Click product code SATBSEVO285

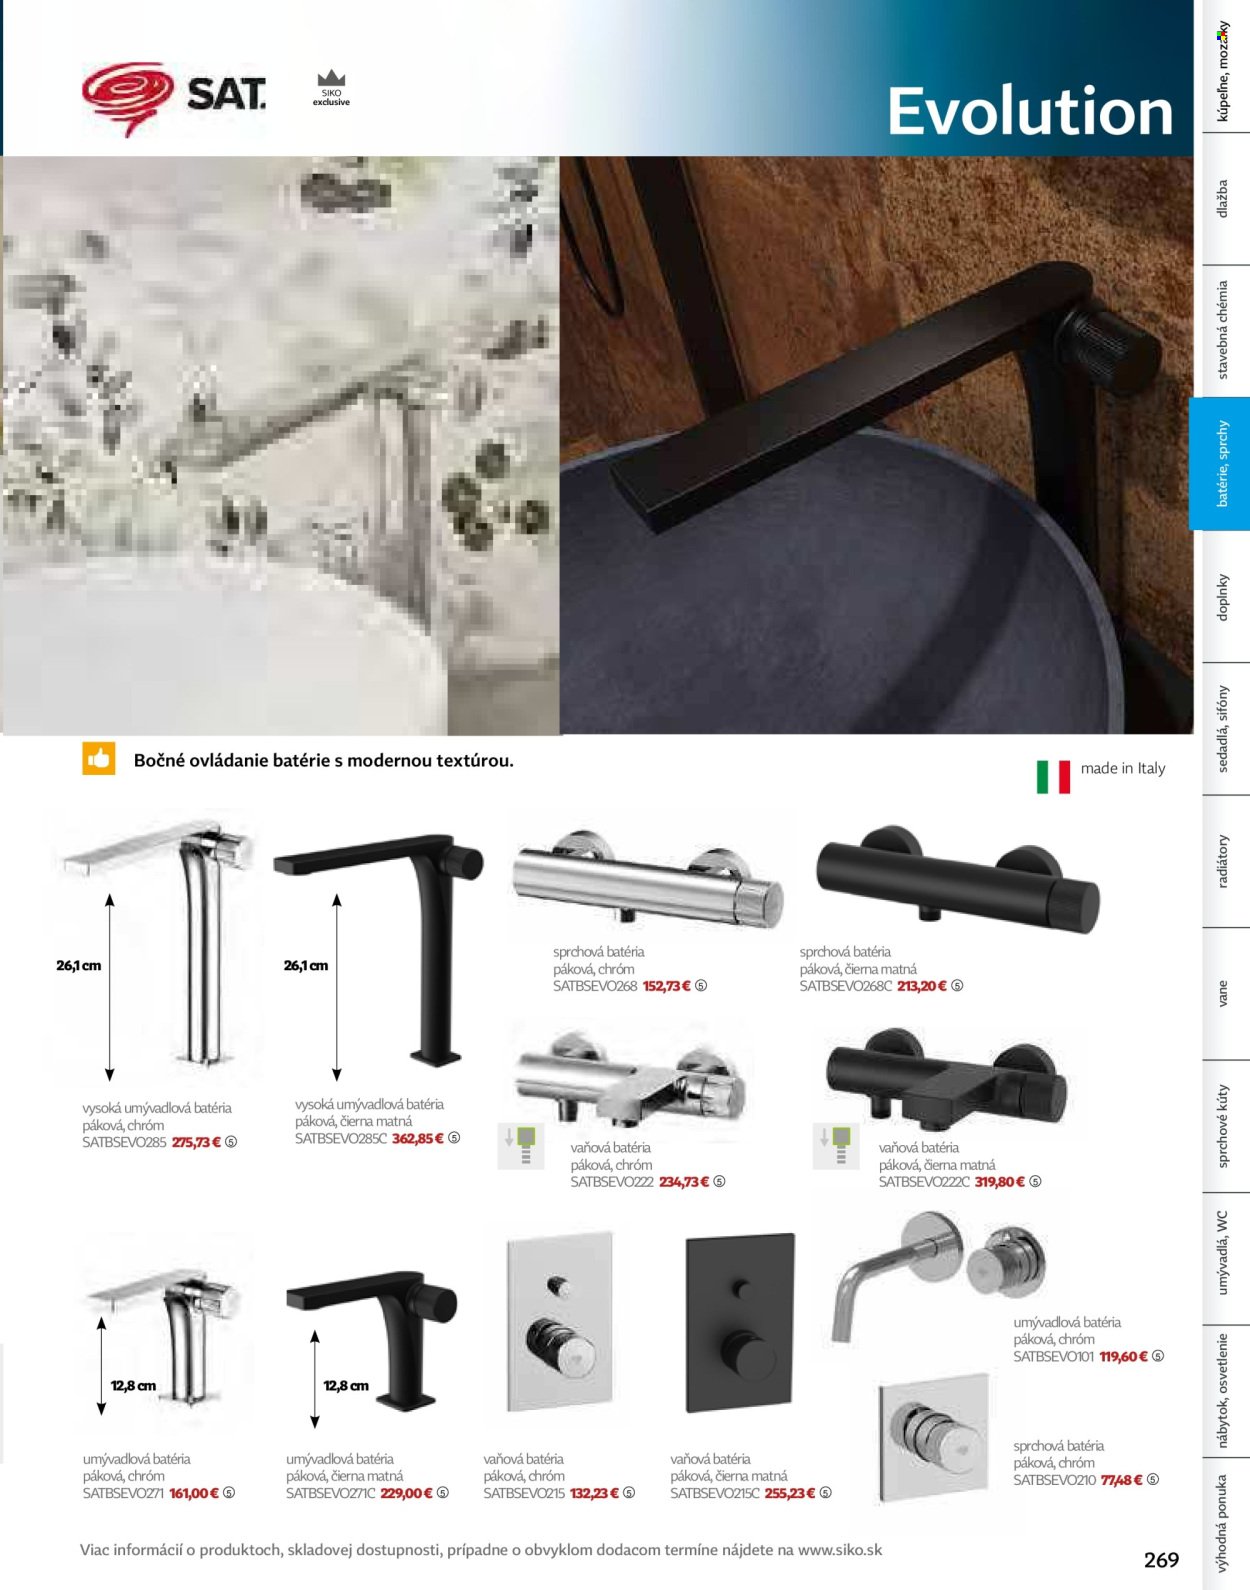coord(124,1142)
